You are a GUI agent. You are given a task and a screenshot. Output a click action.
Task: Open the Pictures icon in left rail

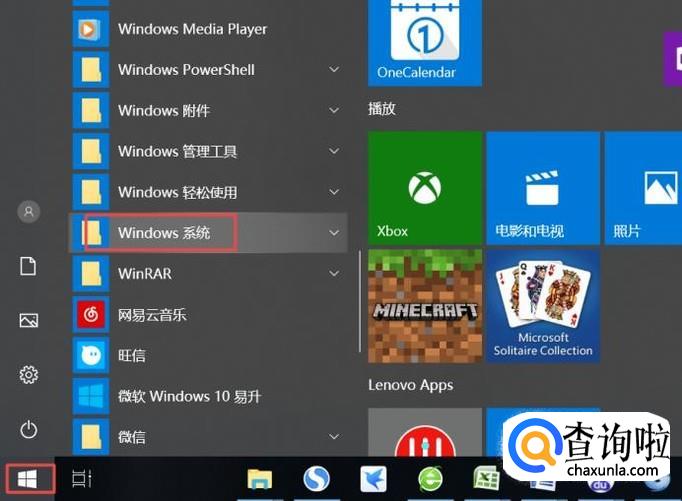29,320
